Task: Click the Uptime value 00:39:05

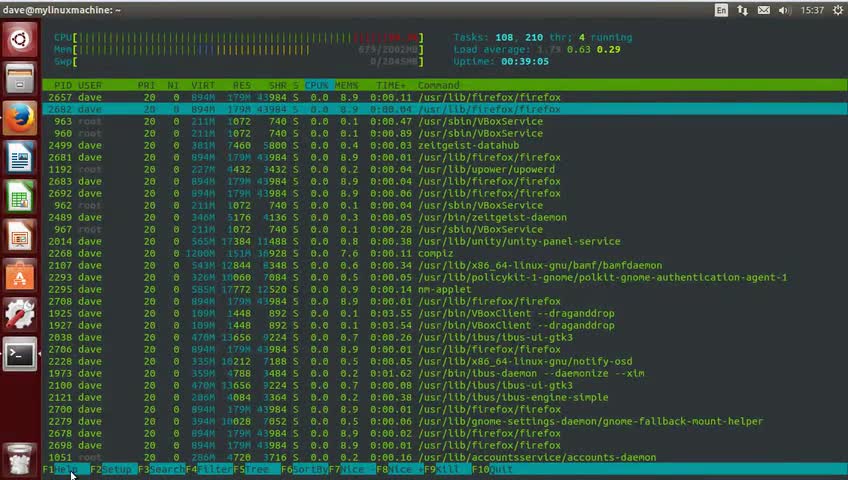Action: (x=525, y=62)
